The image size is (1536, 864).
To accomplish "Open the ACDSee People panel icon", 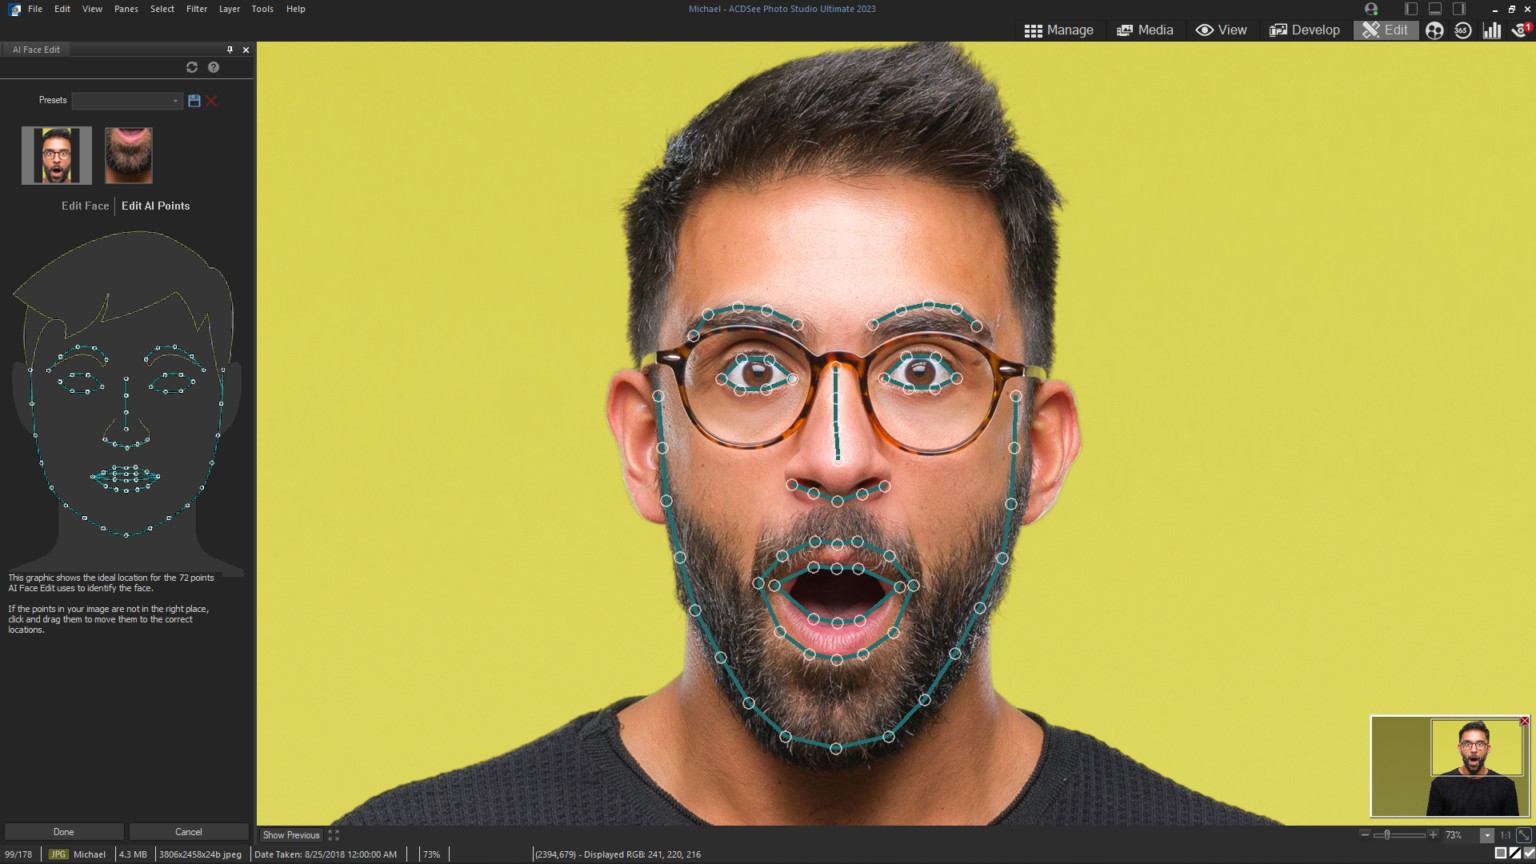I will coord(1434,31).
